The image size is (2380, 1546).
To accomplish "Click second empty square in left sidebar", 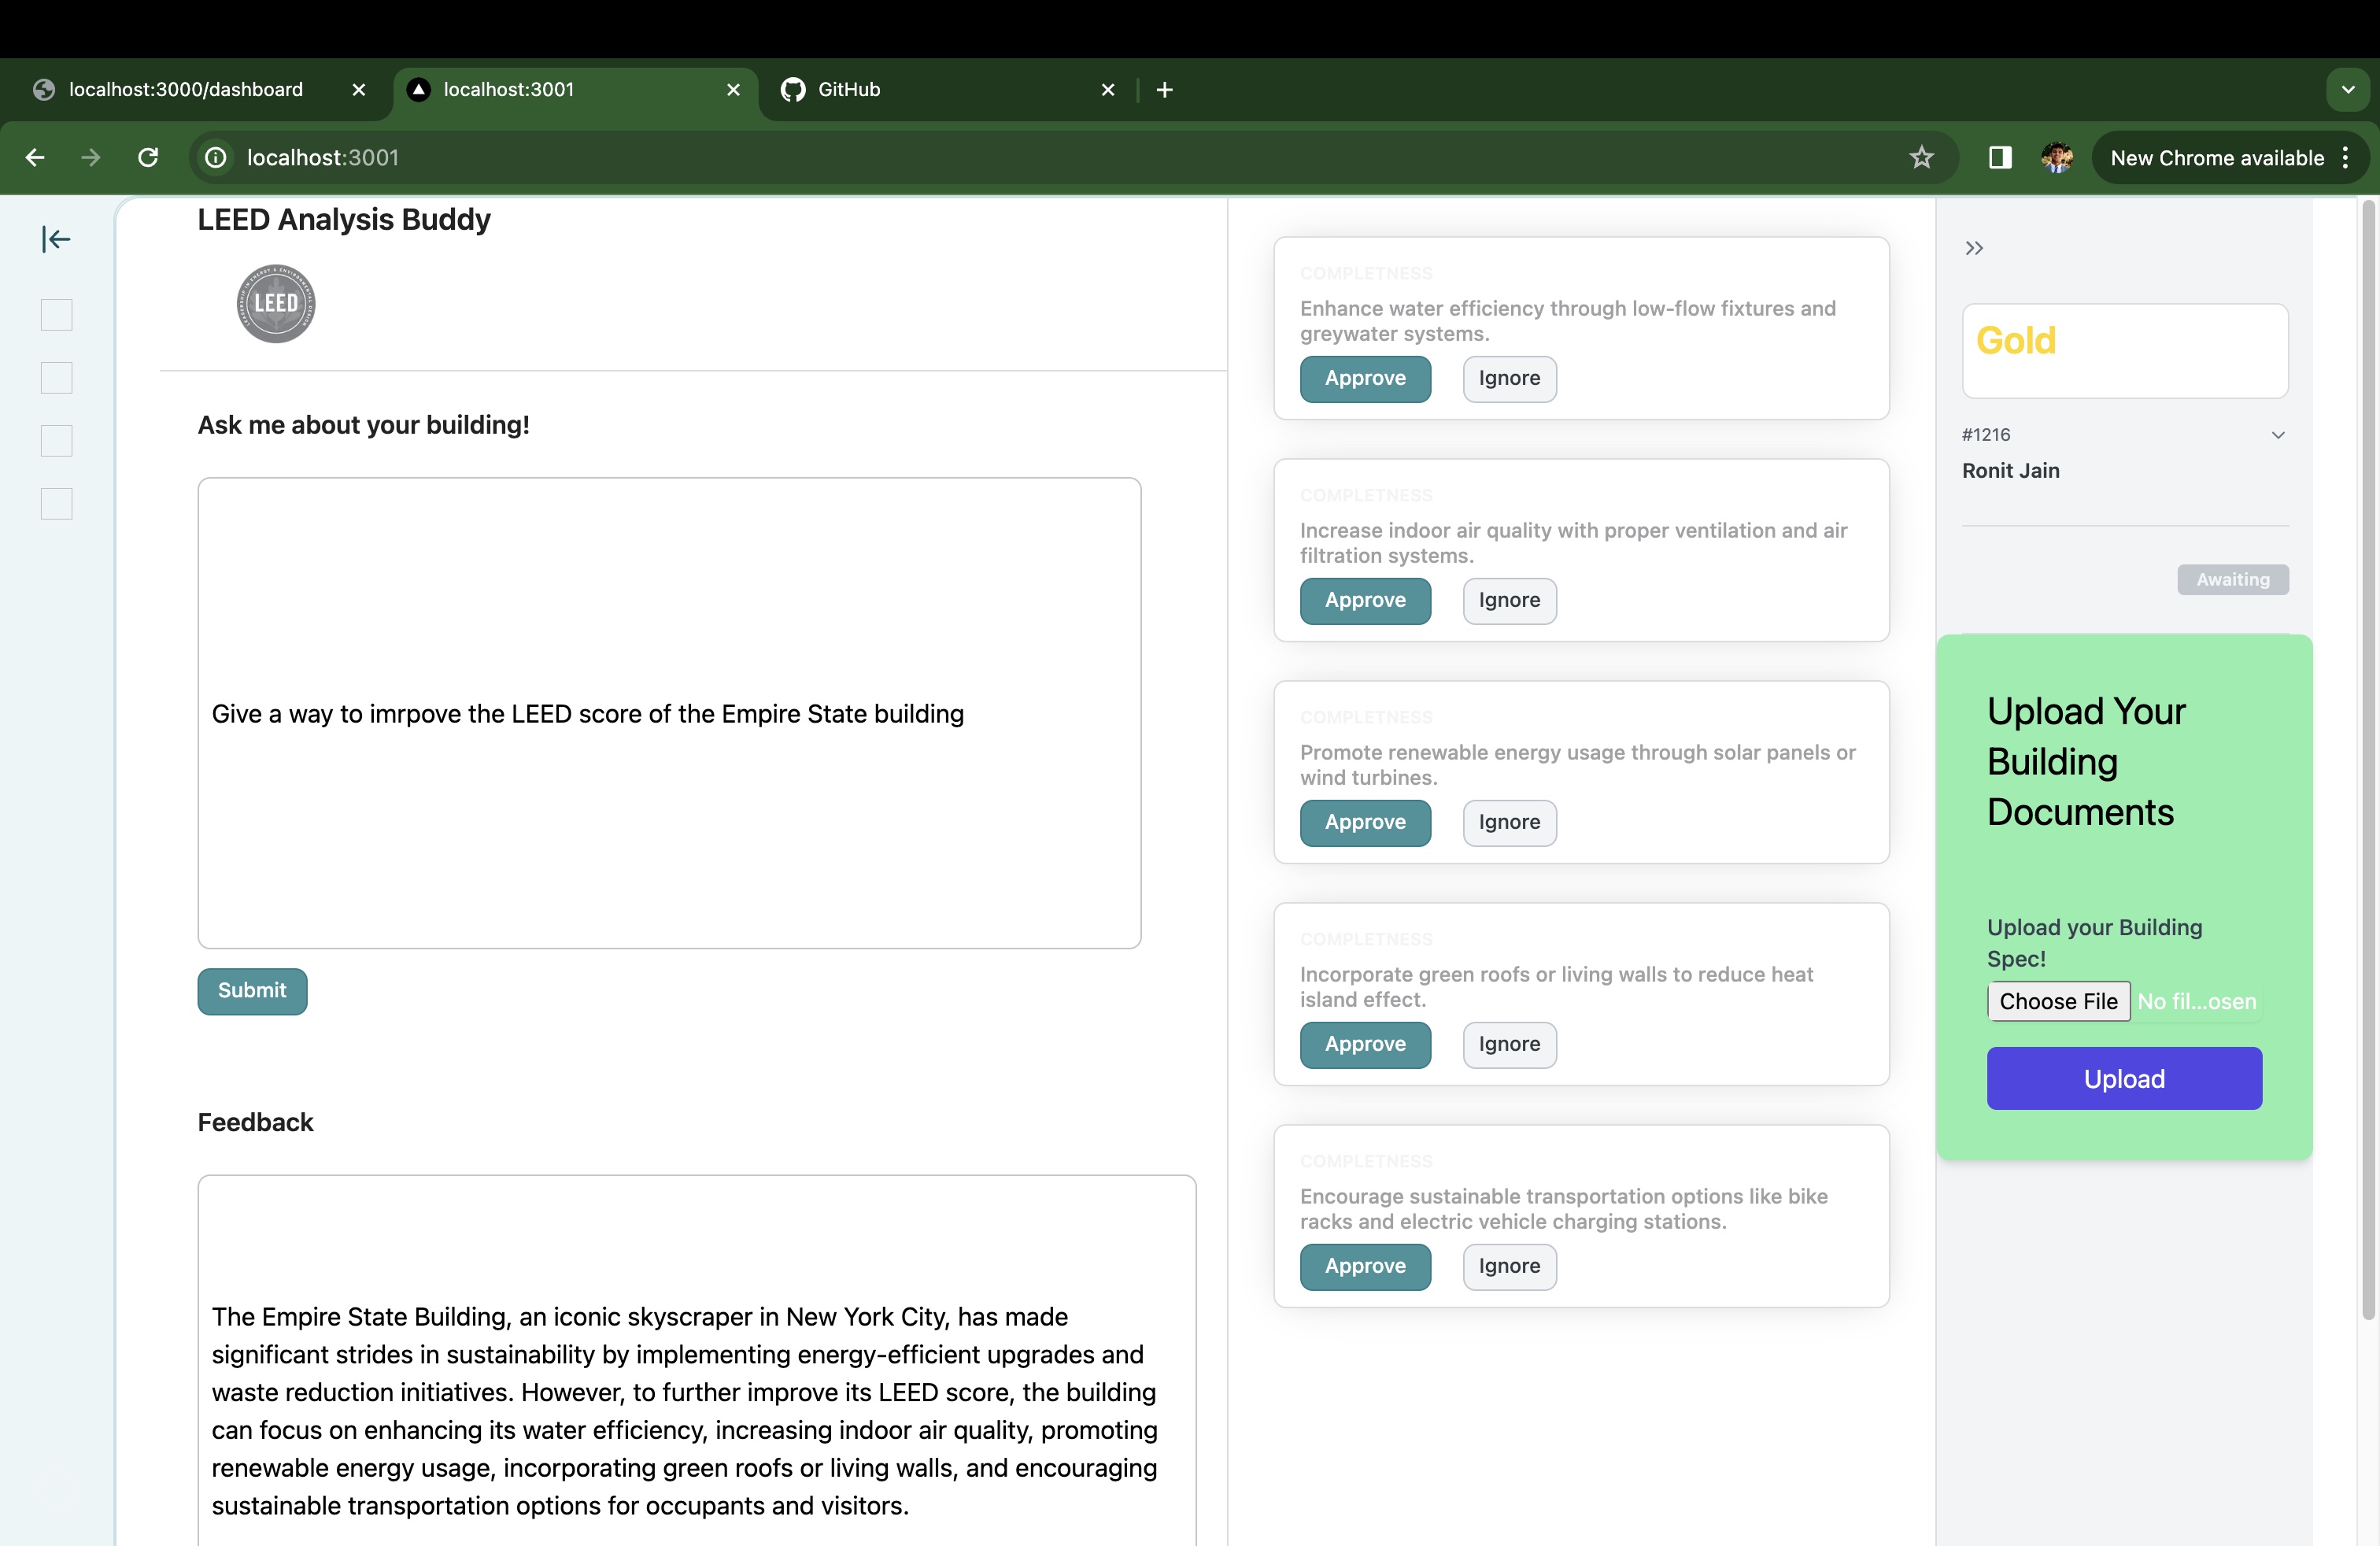I will (x=56, y=378).
